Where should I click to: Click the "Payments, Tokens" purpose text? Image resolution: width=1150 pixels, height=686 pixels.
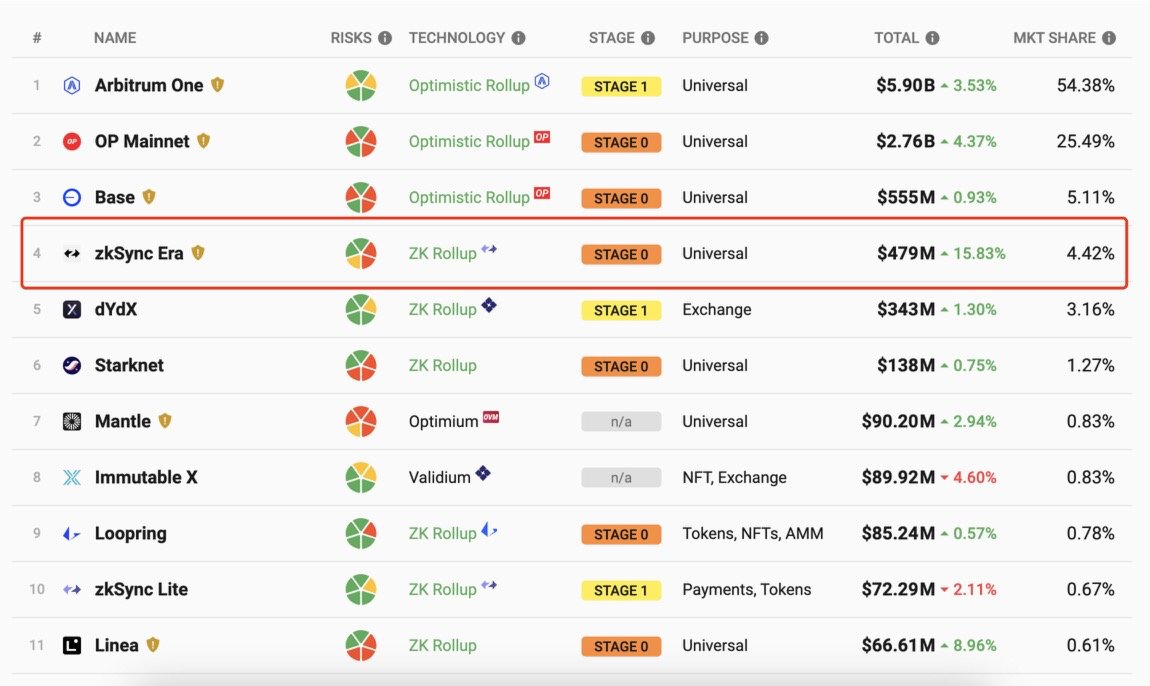click(x=747, y=590)
